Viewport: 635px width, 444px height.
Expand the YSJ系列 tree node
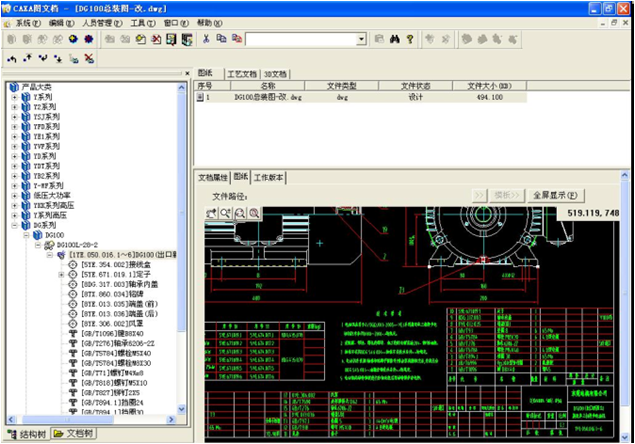(15, 117)
